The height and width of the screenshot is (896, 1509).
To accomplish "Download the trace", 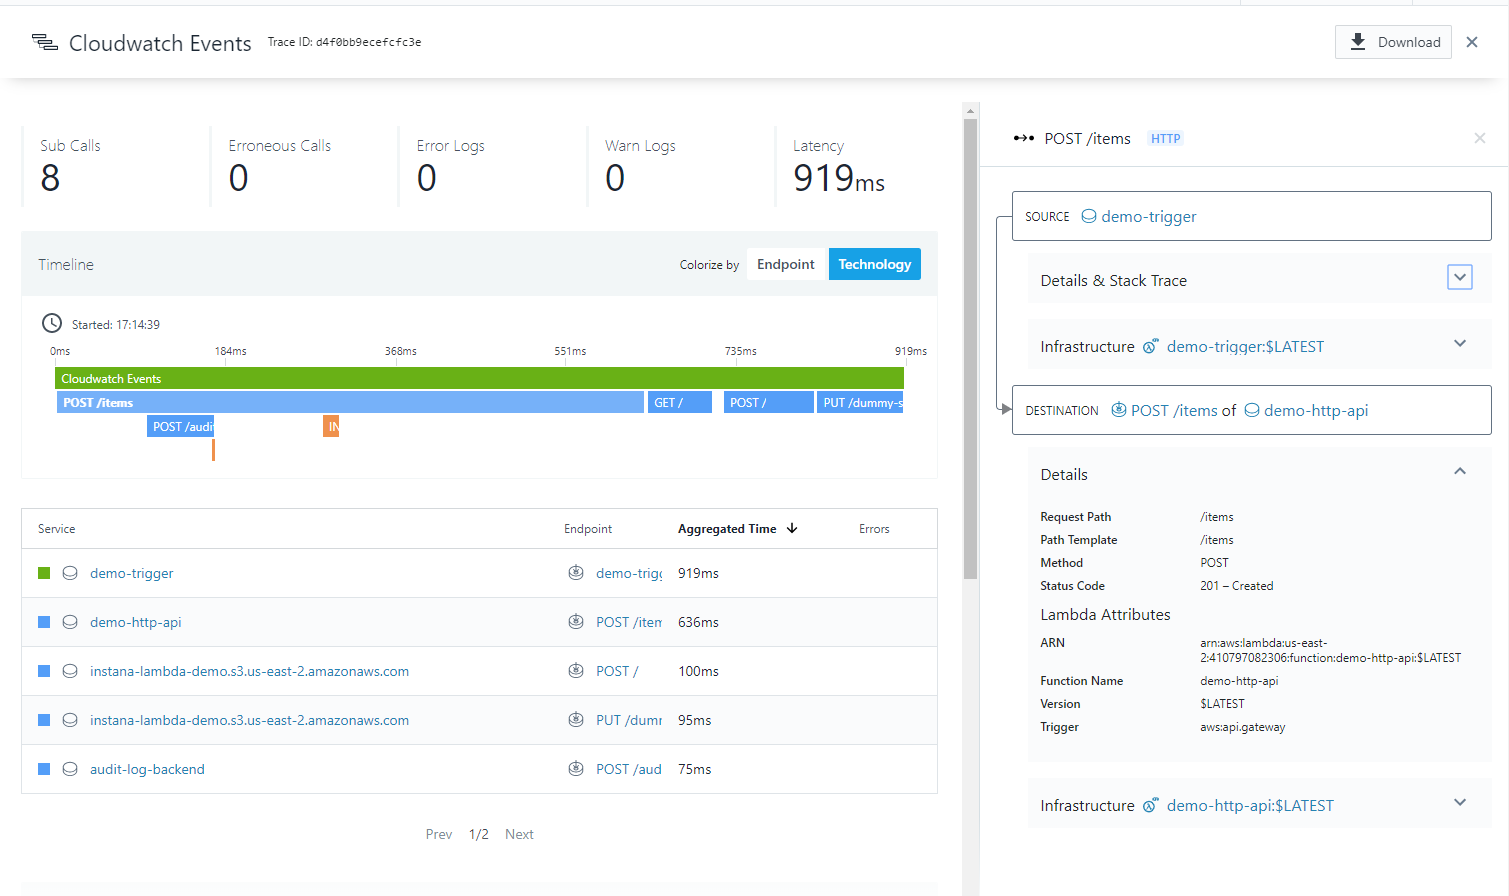I will 1393,42.
